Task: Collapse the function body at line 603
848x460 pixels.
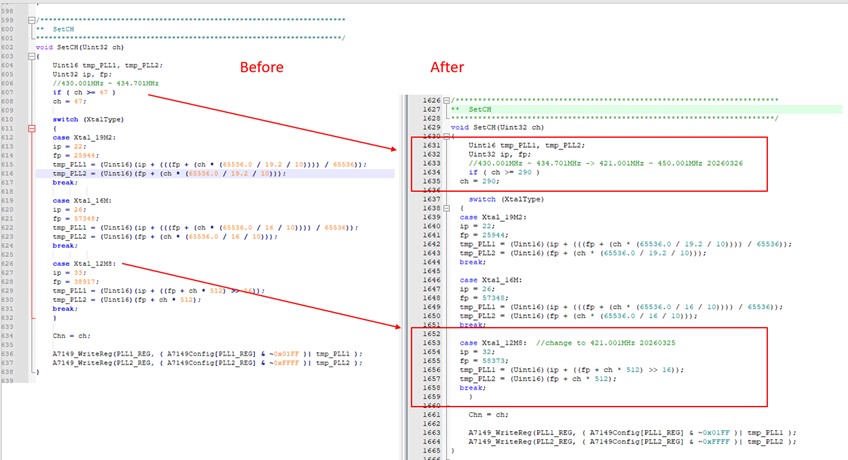Action: (x=32, y=56)
